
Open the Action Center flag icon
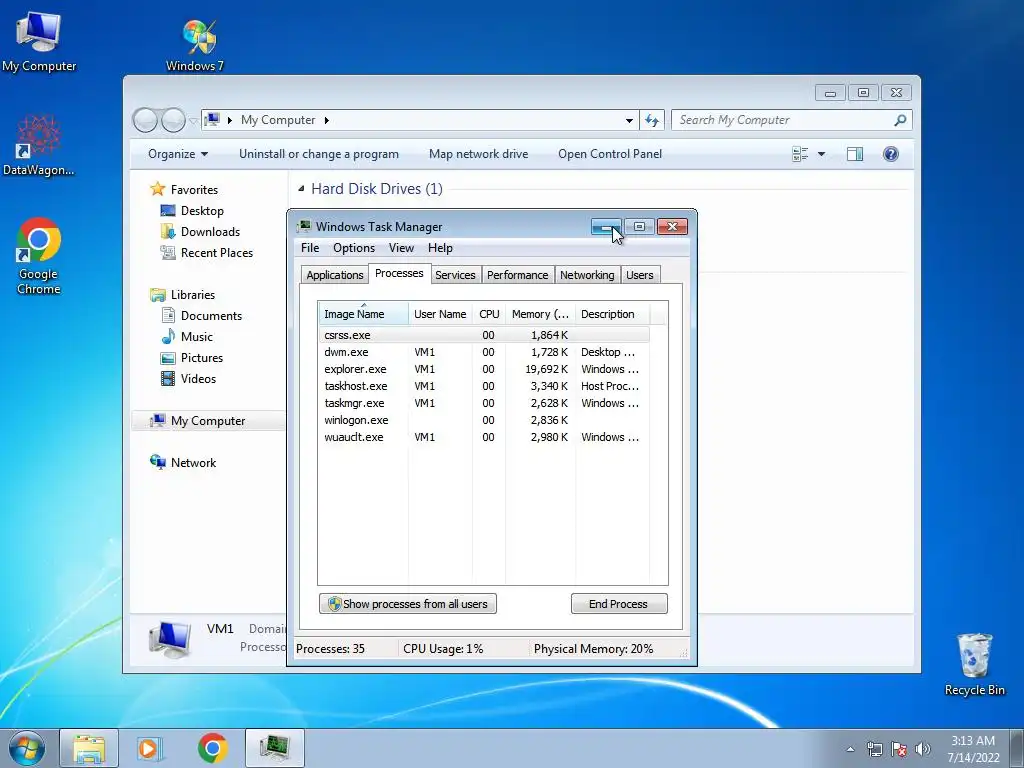click(x=899, y=749)
